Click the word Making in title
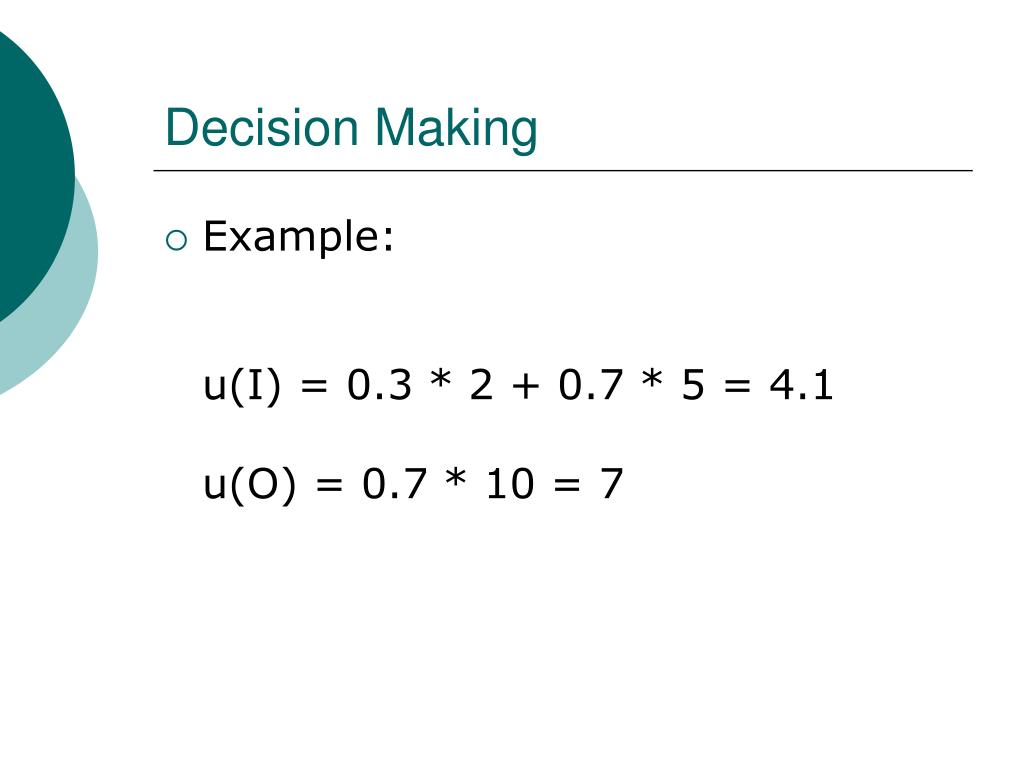 click(x=456, y=129)
